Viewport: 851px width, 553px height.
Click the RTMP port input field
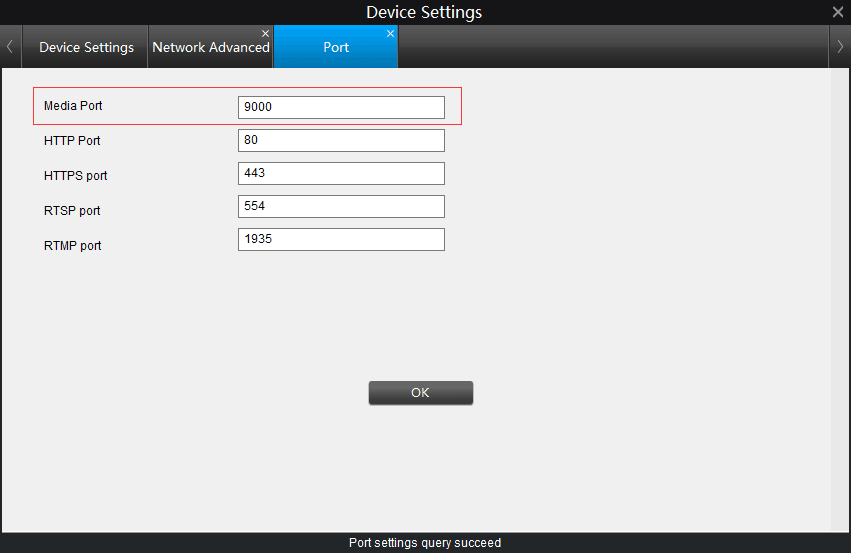[341, 239]
